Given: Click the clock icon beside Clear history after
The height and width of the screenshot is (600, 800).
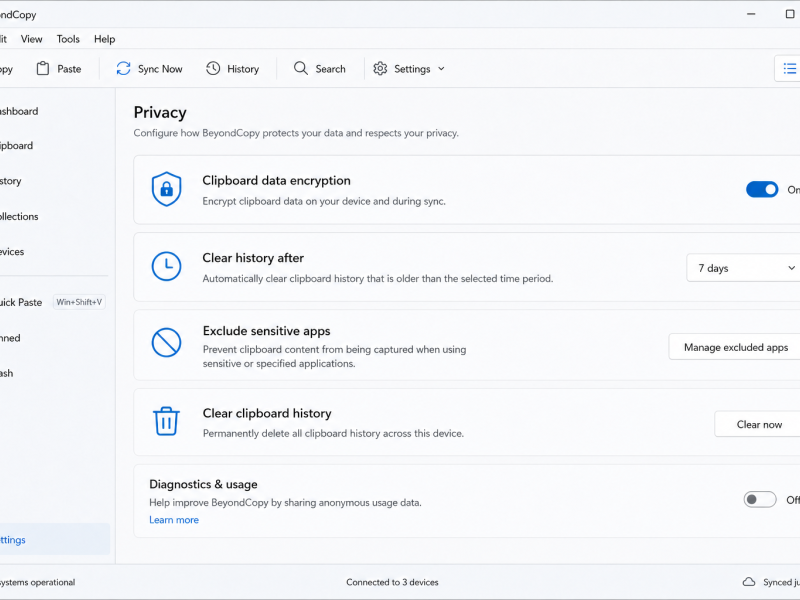Looking at the screenshot, I should tap(166, 266).
